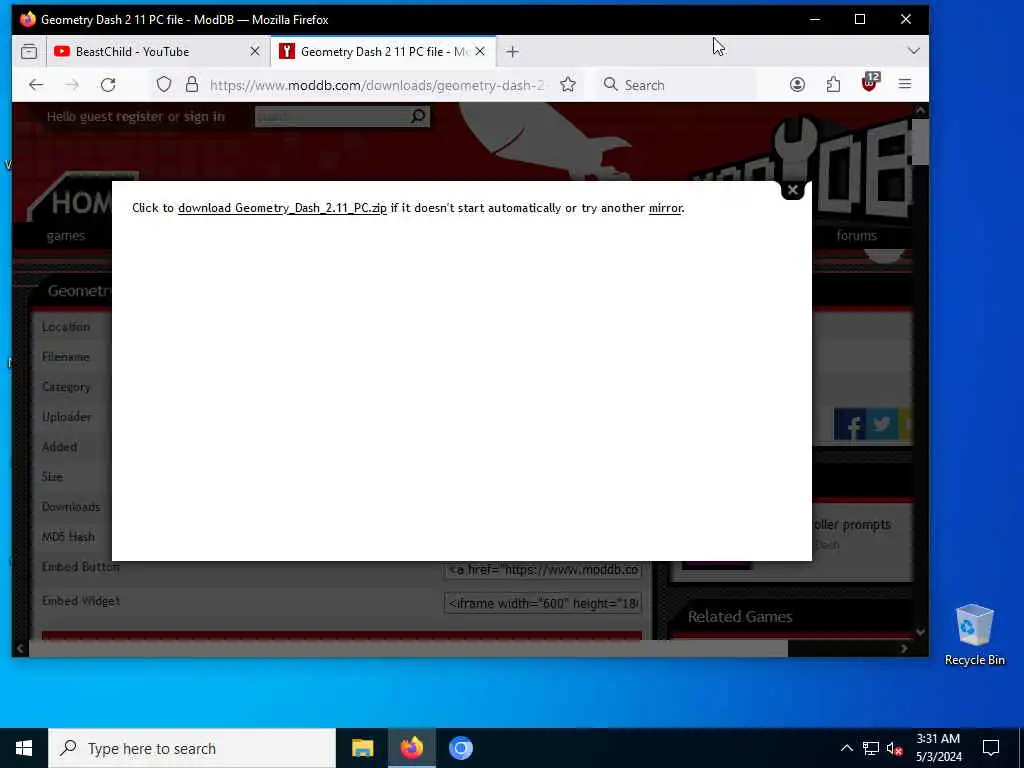
Task: Open the Windows Start menu
Action: (x=24, y=748)
